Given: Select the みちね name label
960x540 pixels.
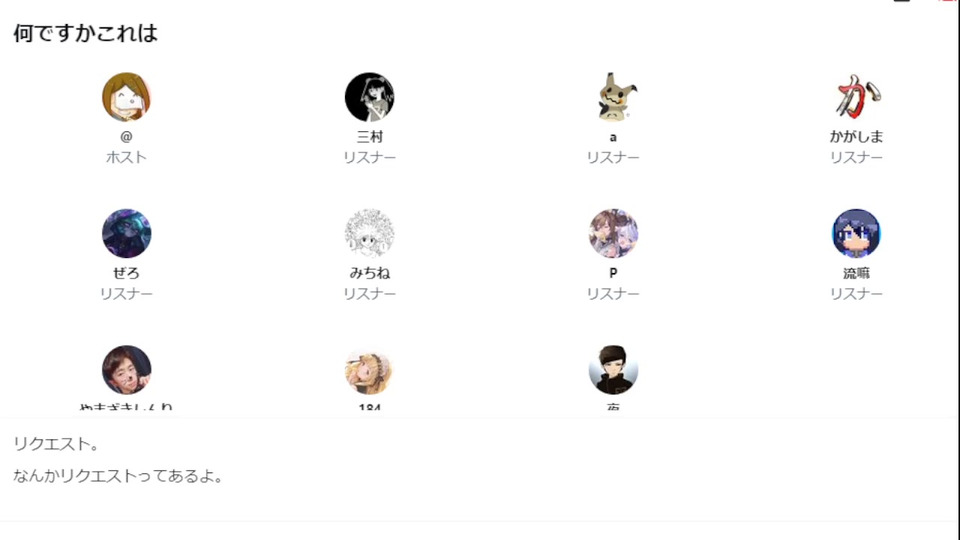Looking at the screenshot, I should tap(369, 273).
